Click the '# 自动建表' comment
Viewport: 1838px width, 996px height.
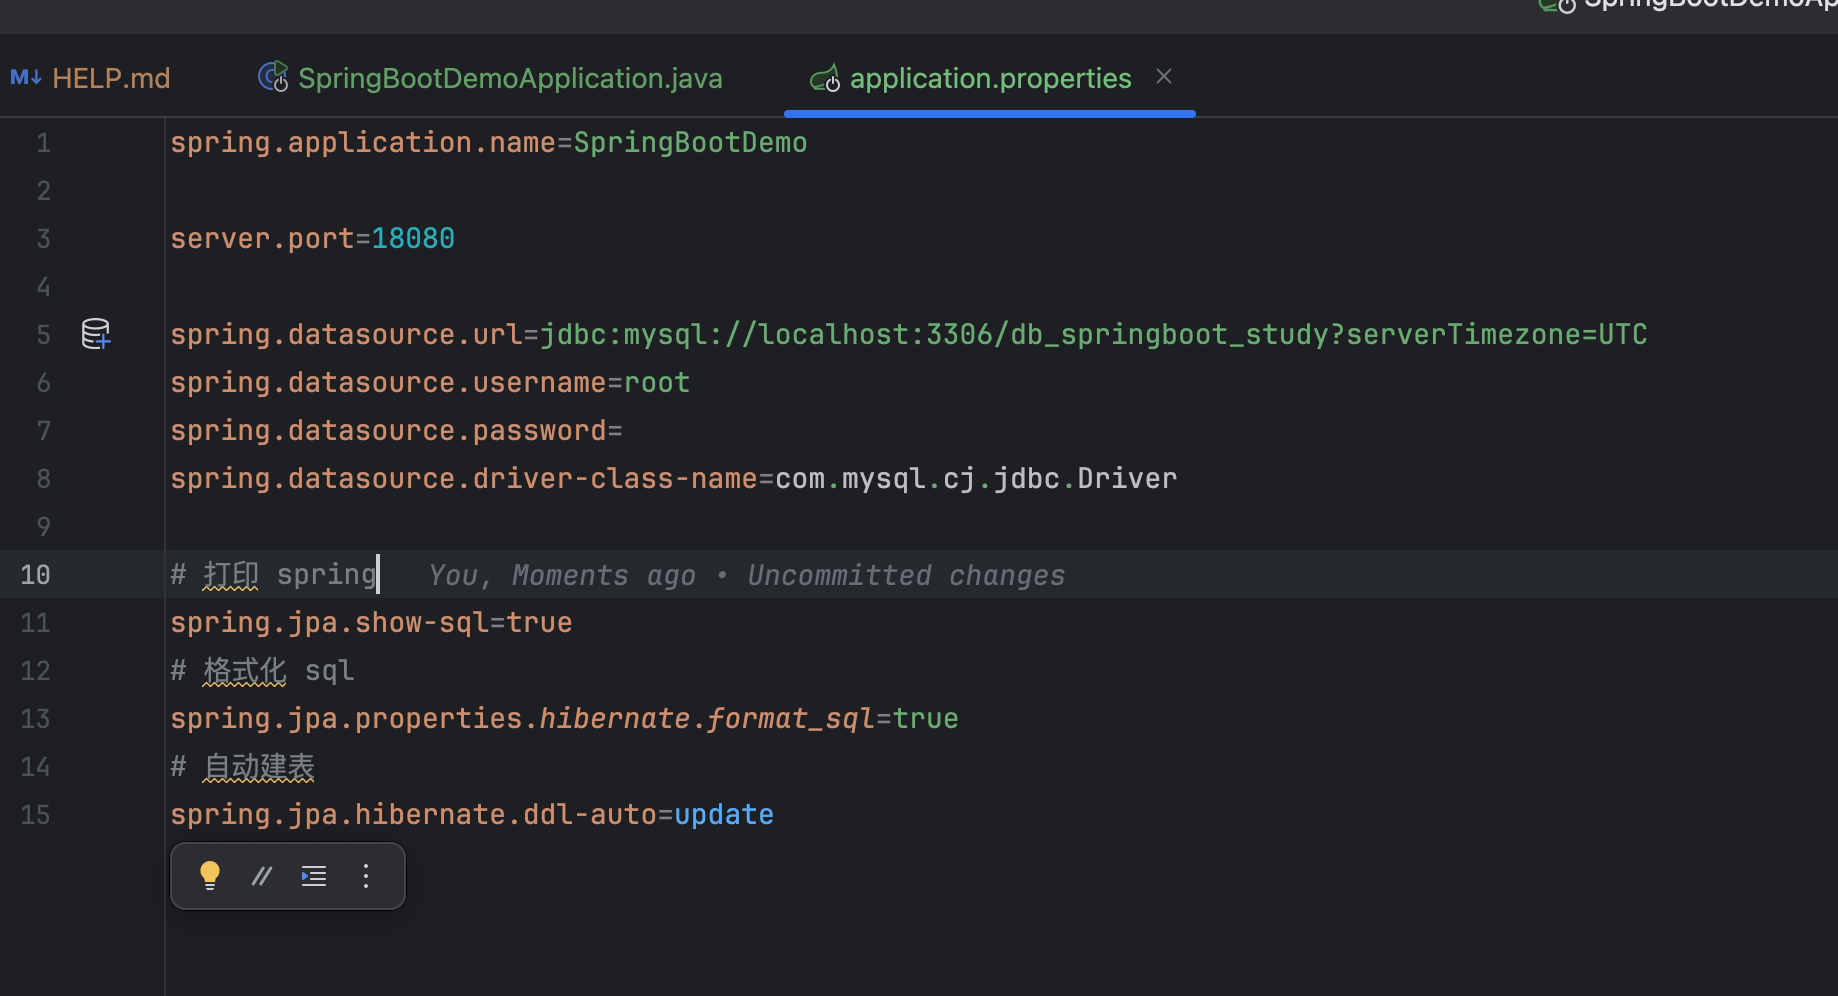pyautogui.click(x=242, y=767)
